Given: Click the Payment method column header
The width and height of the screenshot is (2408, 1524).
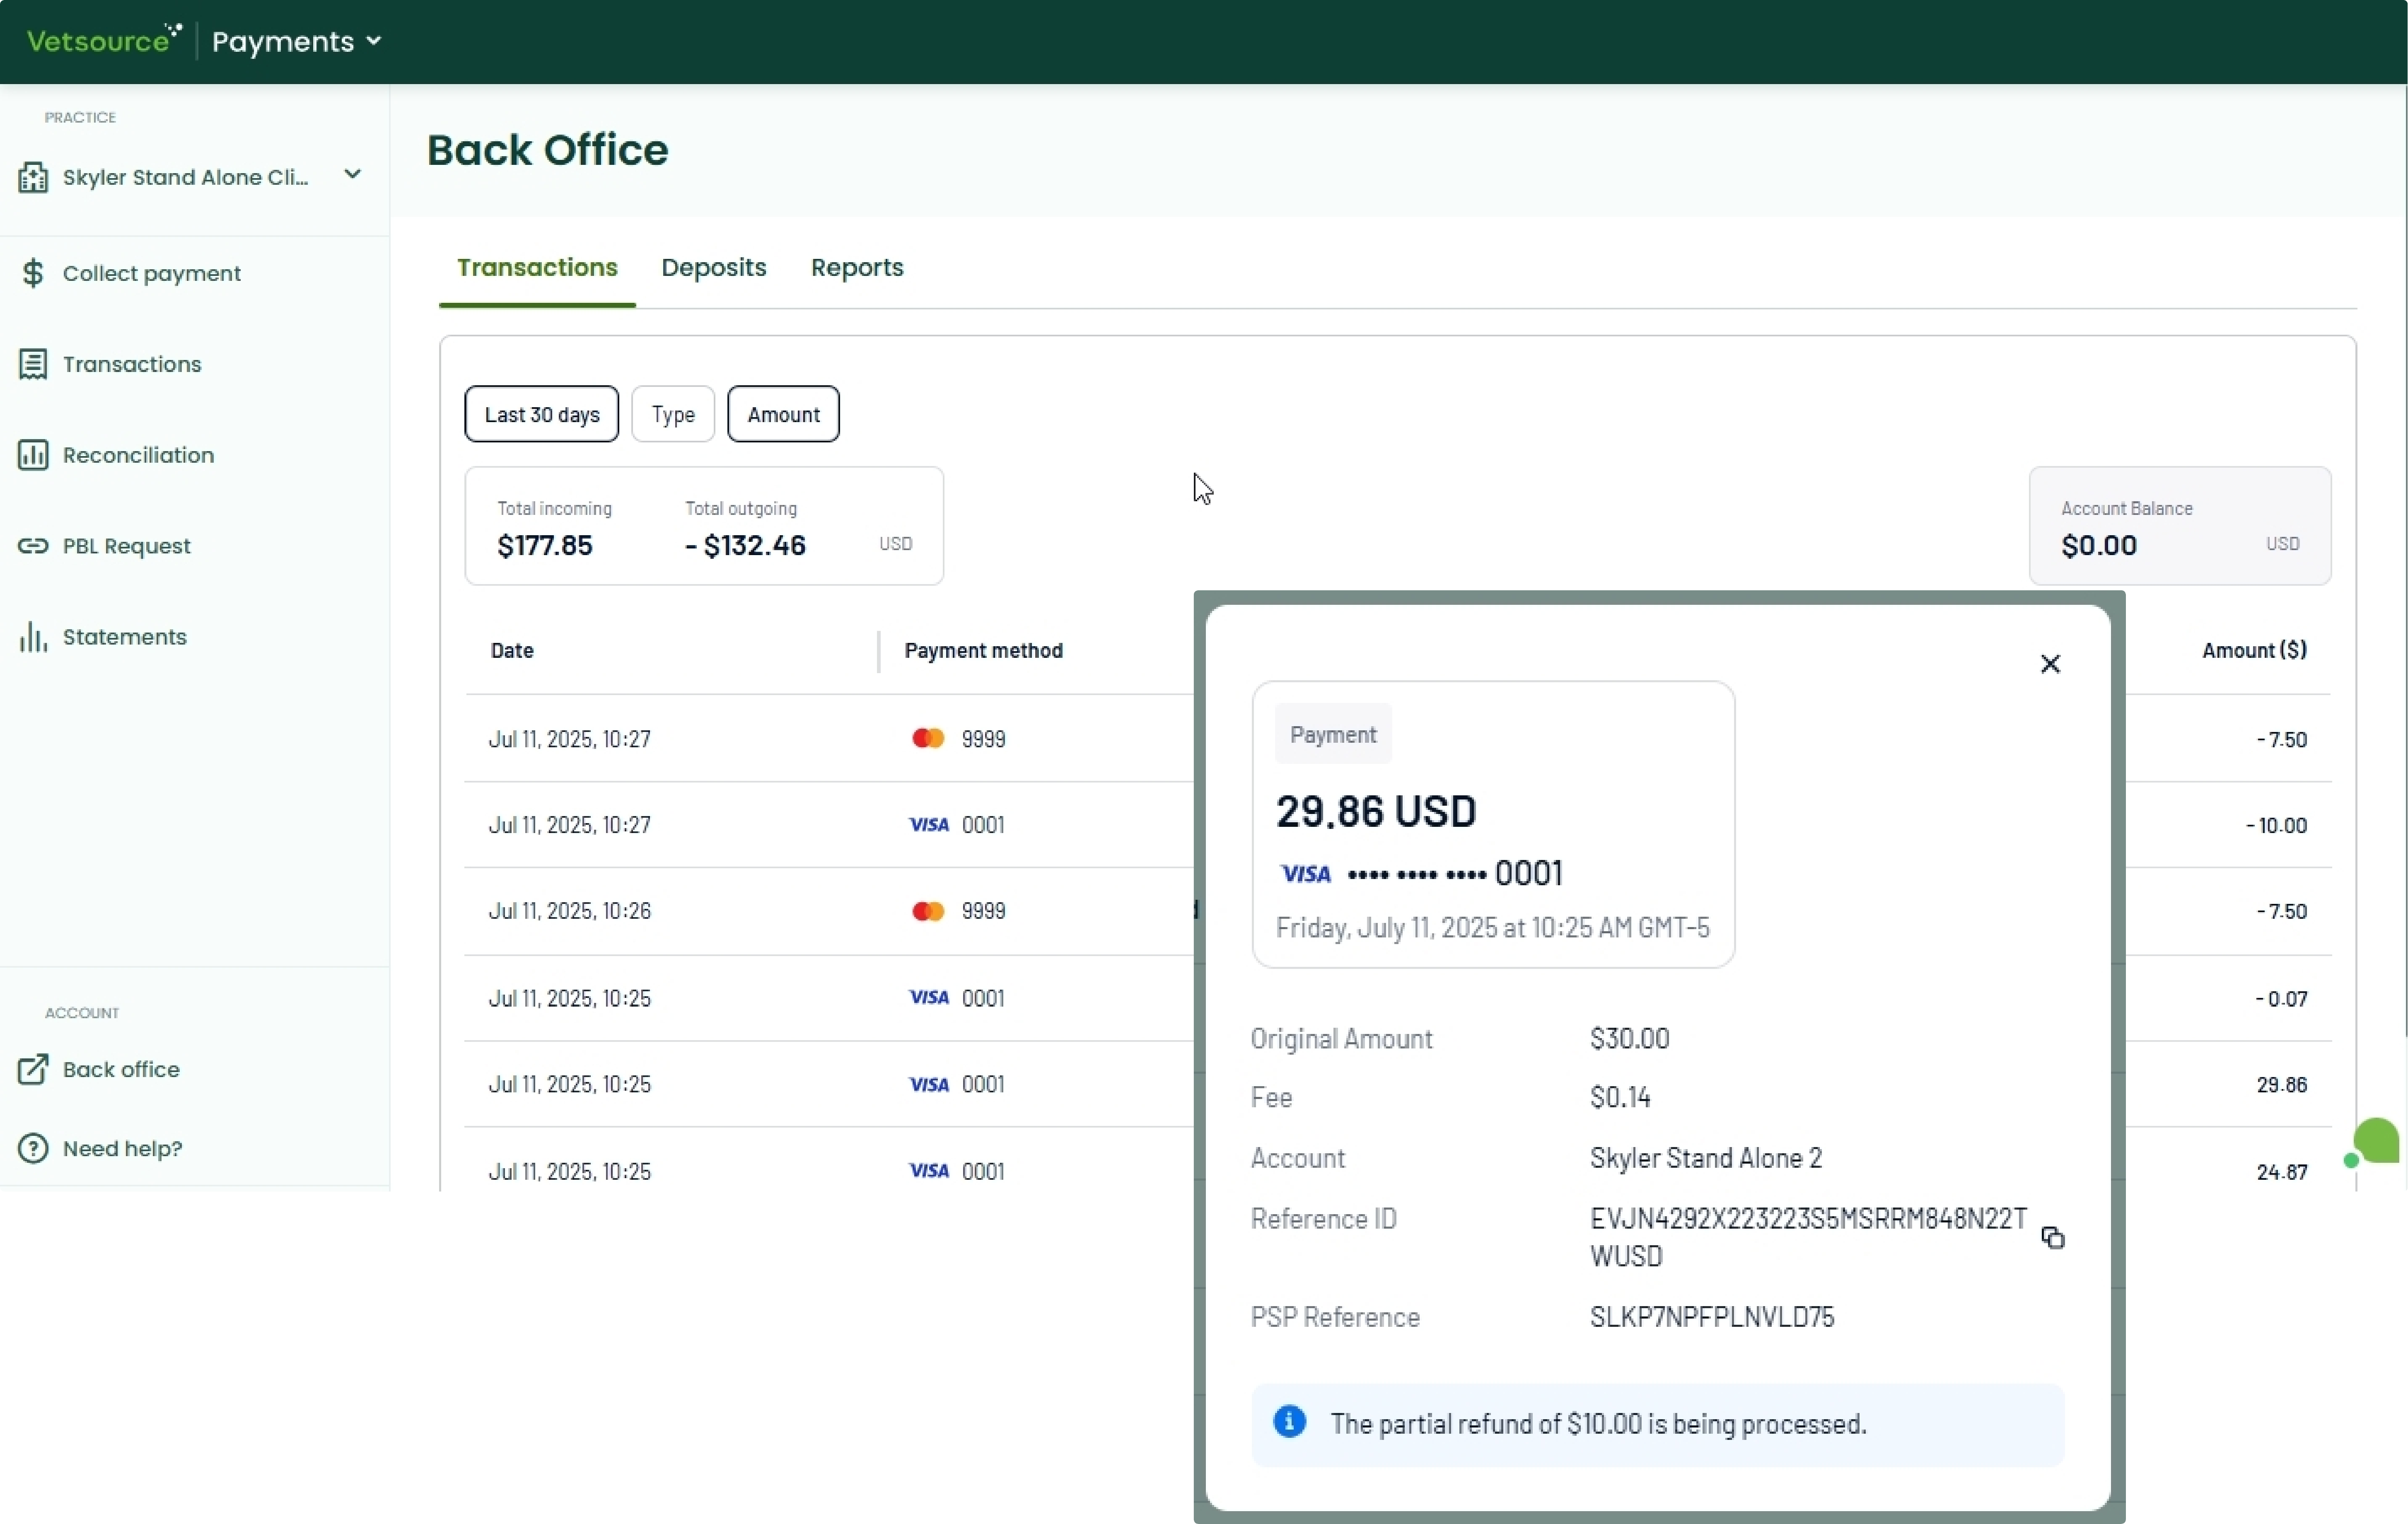Looking at the screenshot, I should [984, 651].
